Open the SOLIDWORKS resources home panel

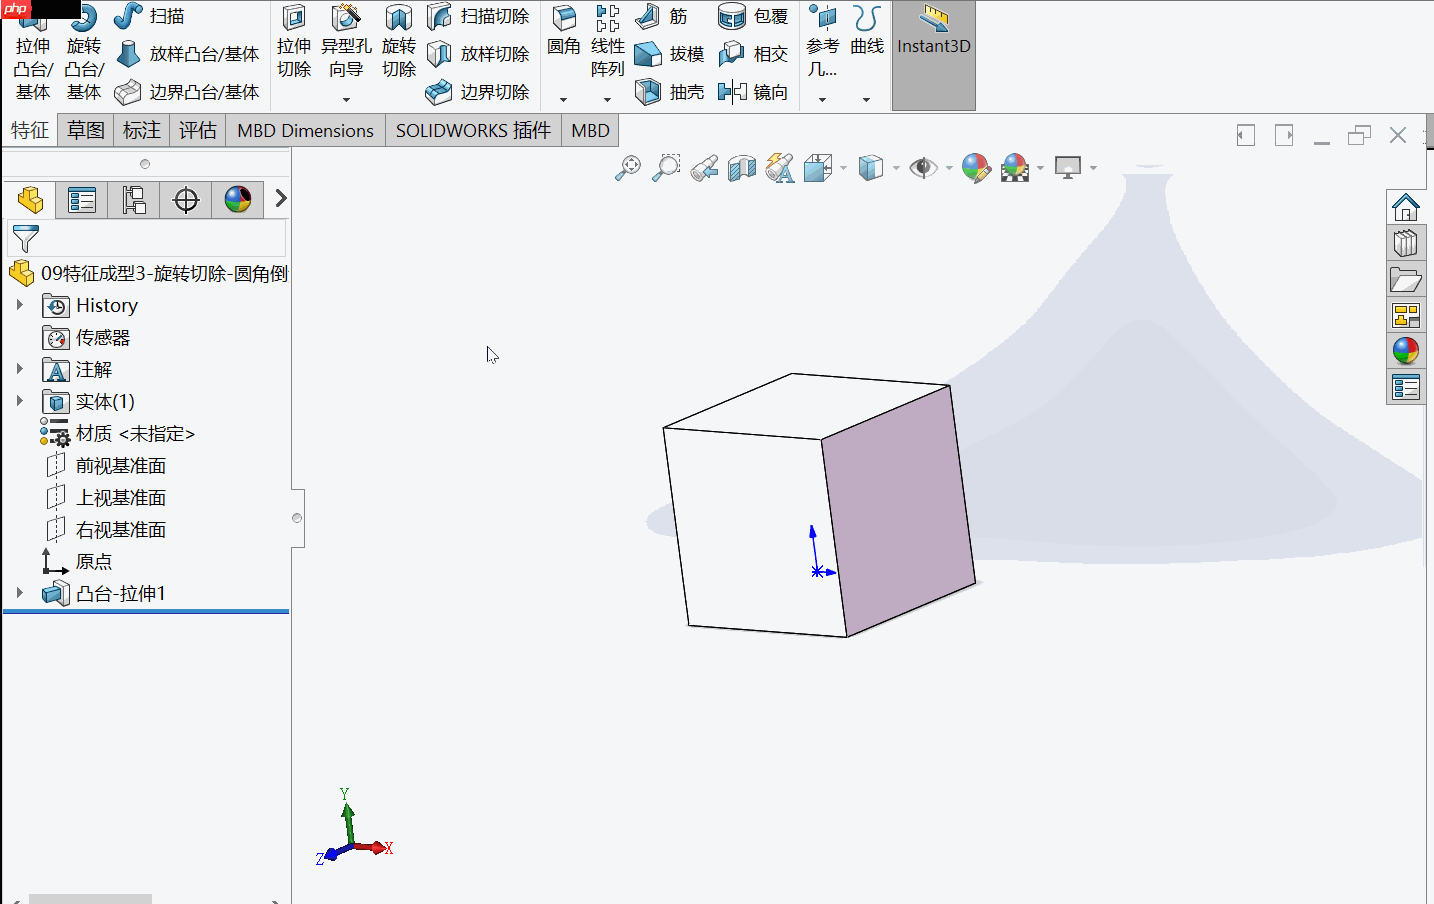[x=1405, y=207]
